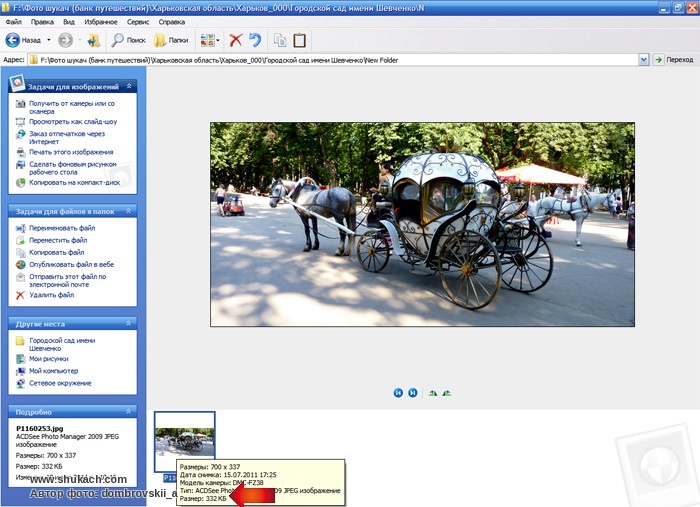Open the Сервис menu
700x507 pixels.
tap(138, 22)
